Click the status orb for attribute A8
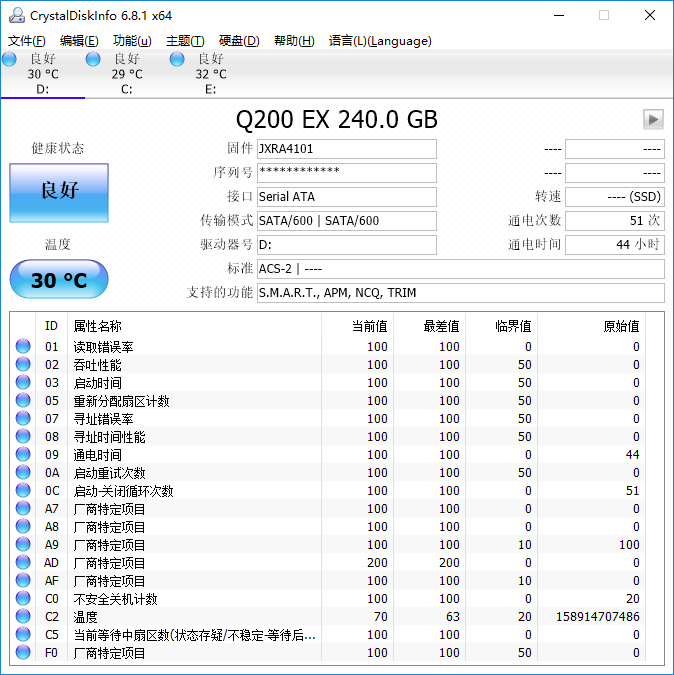Screen dimensions: 674x675 pos(23,526)
